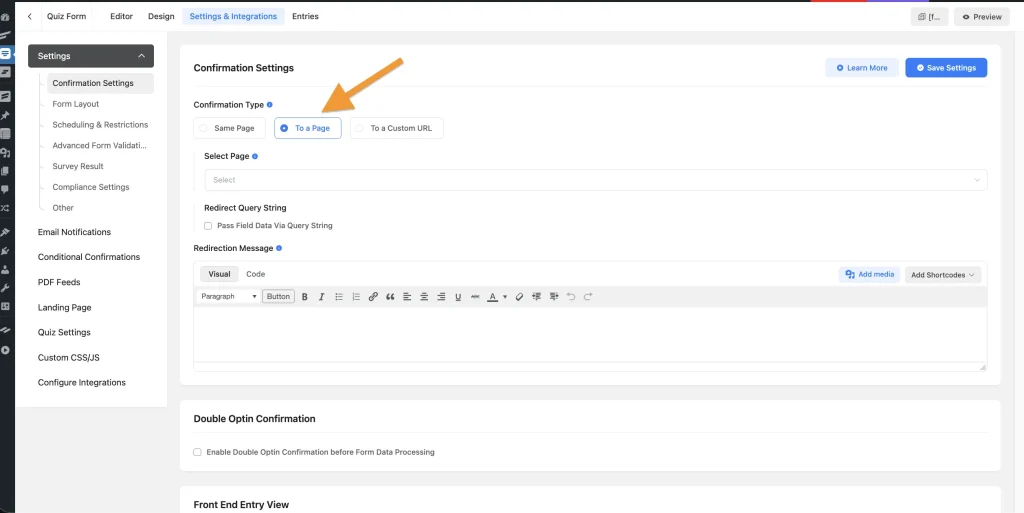The height and width of the screenshot is (513, 1024).
Task: Apply strikethrough formatting in the editor
Action: click(x=475, y=297)
